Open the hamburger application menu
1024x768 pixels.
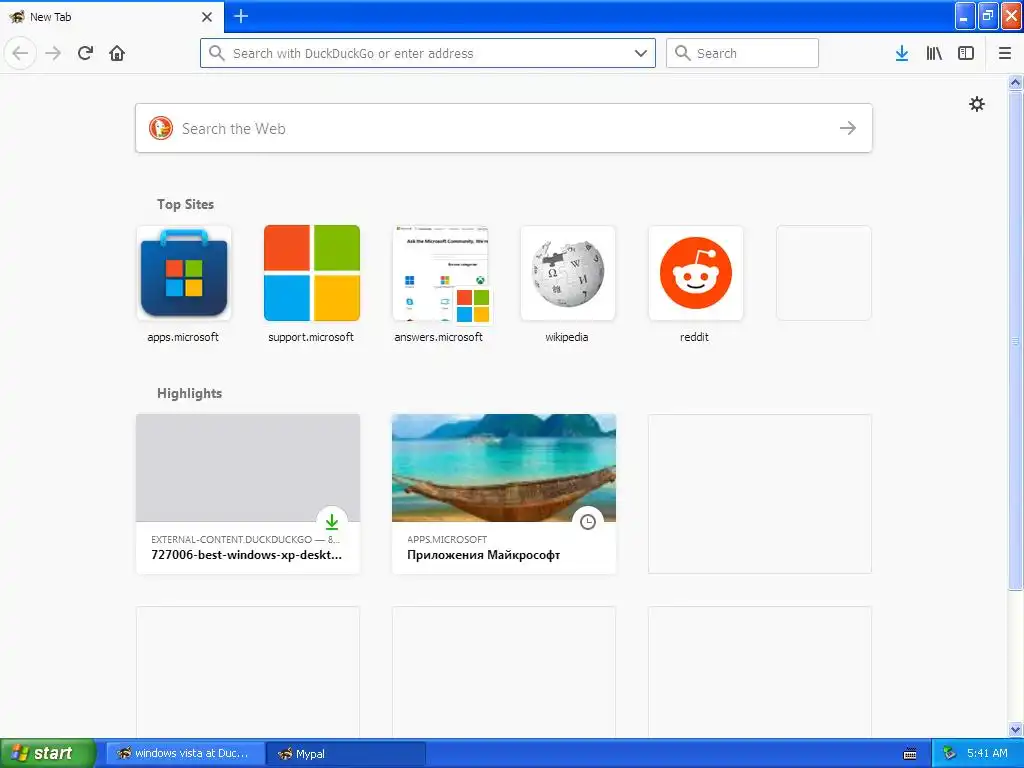click(x=1004, y=53)
